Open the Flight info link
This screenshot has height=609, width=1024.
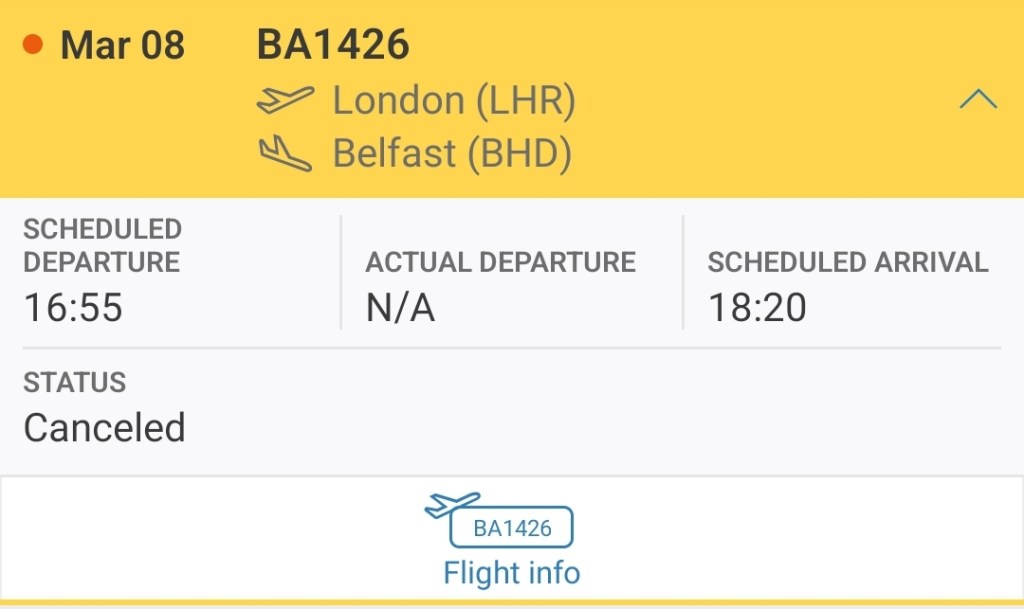click(x=511, y=573)
